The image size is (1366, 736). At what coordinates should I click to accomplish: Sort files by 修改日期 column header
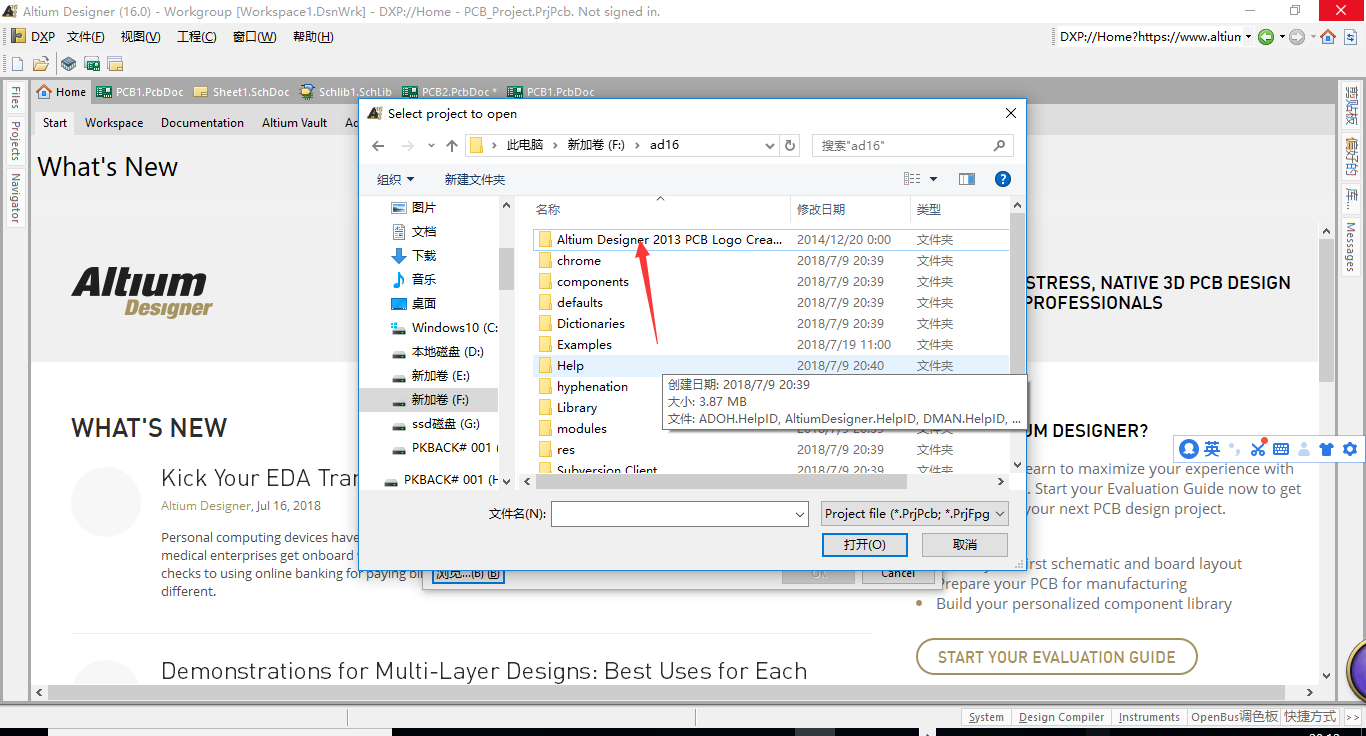(821, 210)
